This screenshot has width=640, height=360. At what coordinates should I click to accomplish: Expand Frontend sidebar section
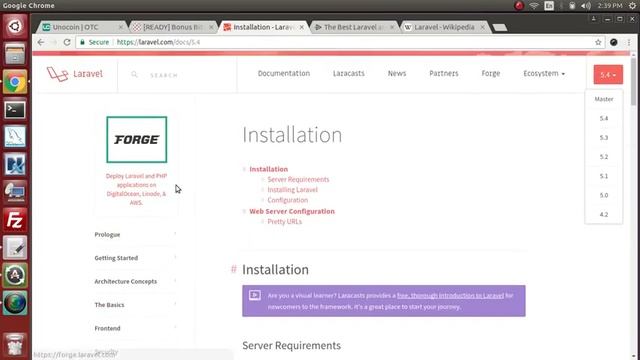tap(136, 328)
